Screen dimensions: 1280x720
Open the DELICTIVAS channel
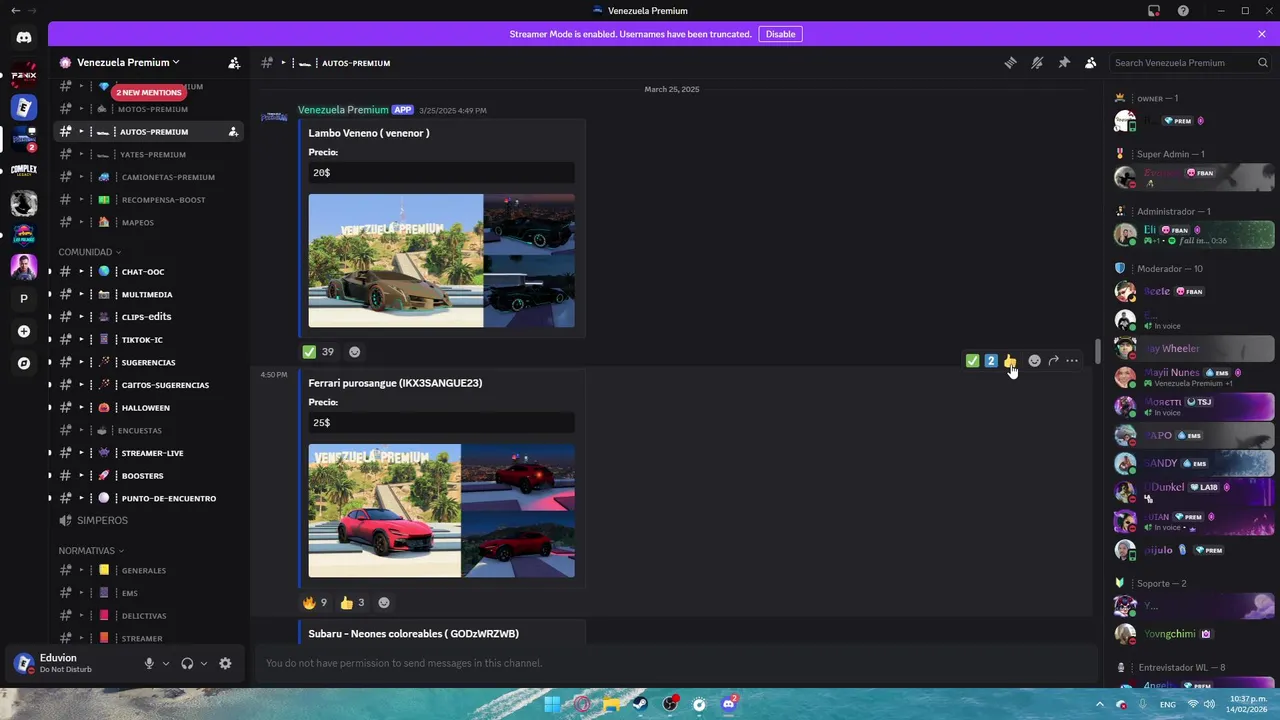click(146, 616)
